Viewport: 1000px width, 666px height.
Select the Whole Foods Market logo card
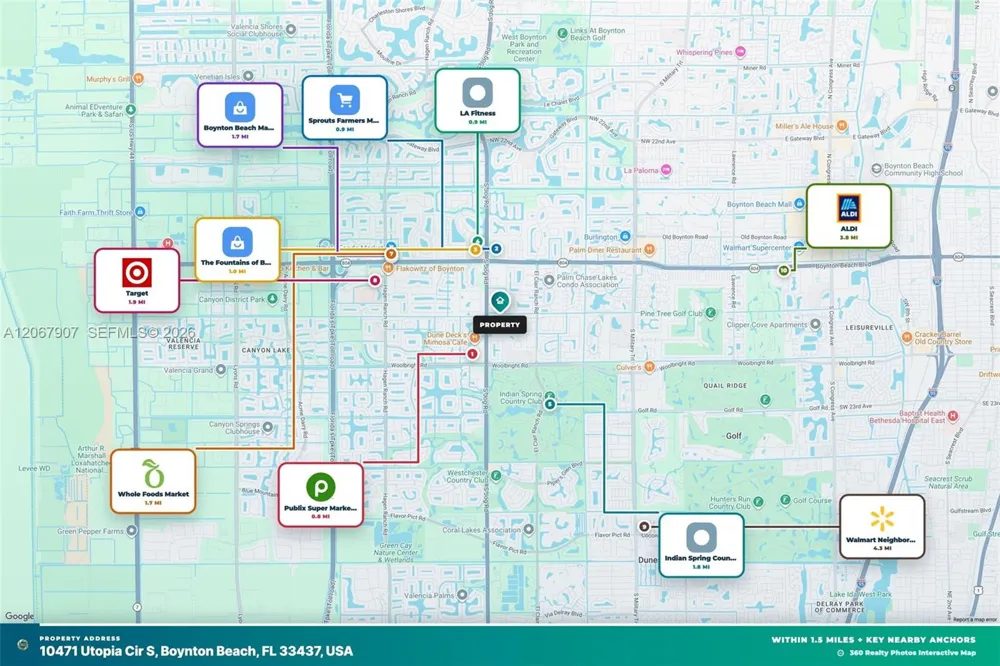pyautogui.click(x=153, y=481)
